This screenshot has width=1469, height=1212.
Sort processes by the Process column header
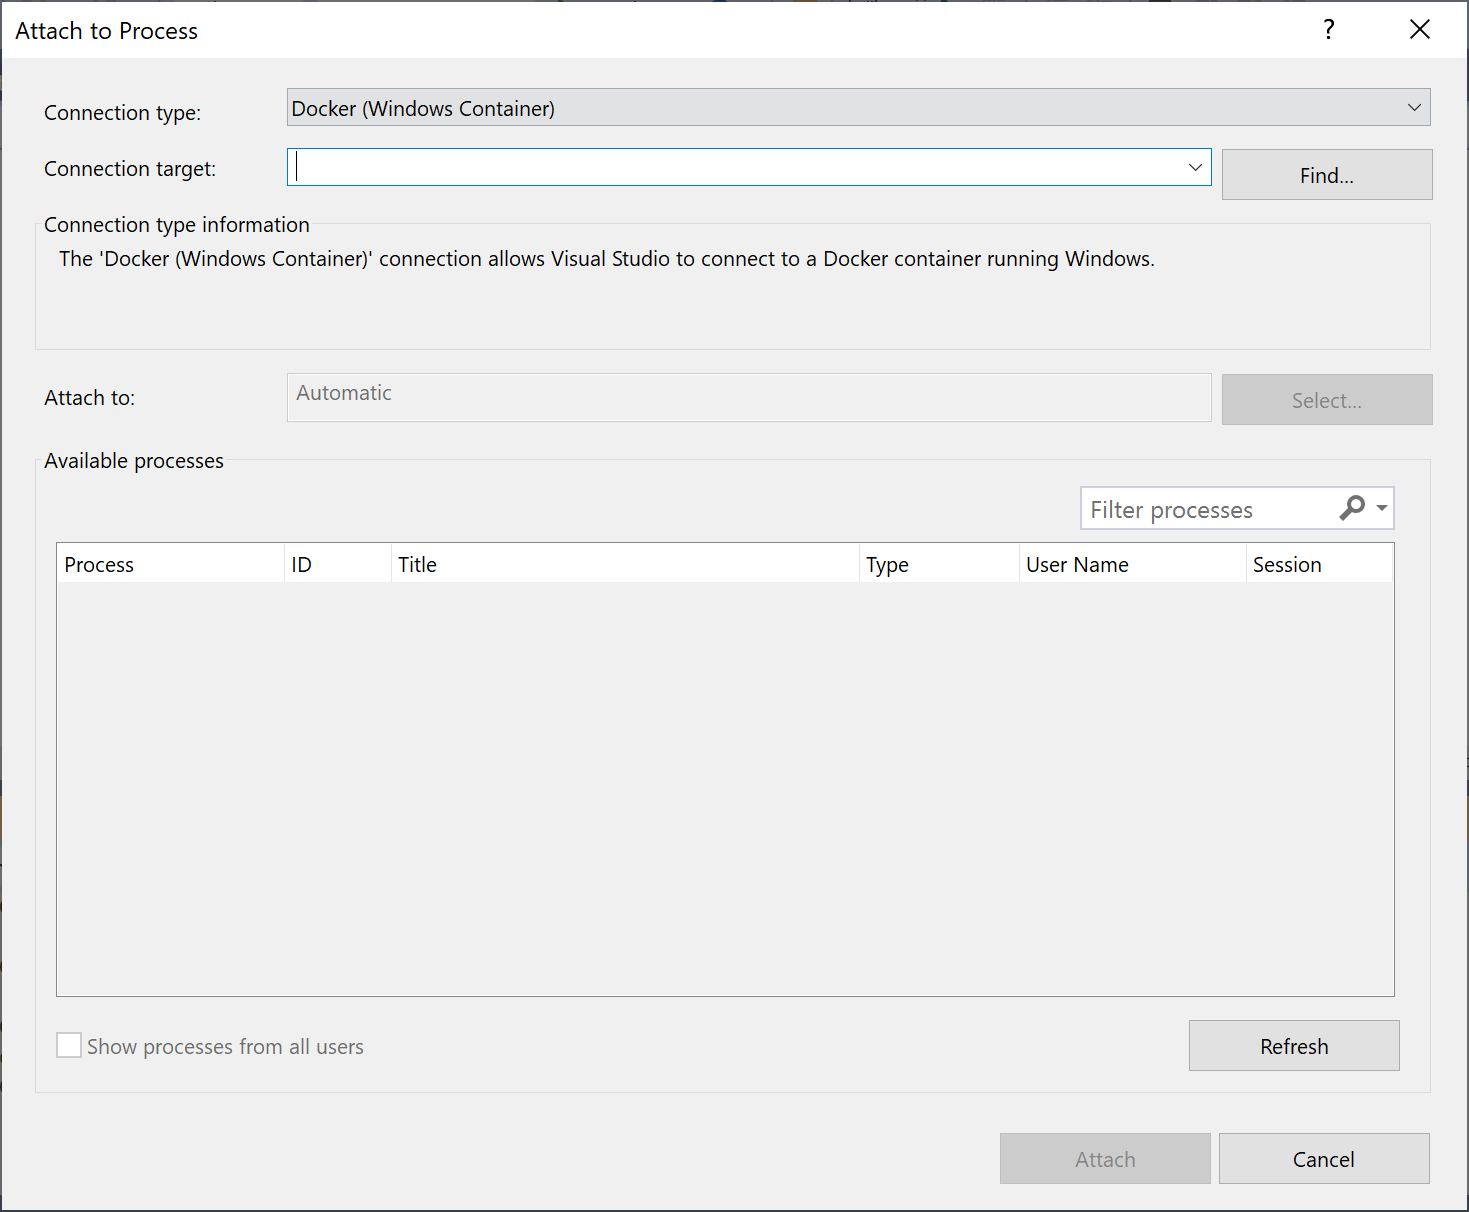168,563
